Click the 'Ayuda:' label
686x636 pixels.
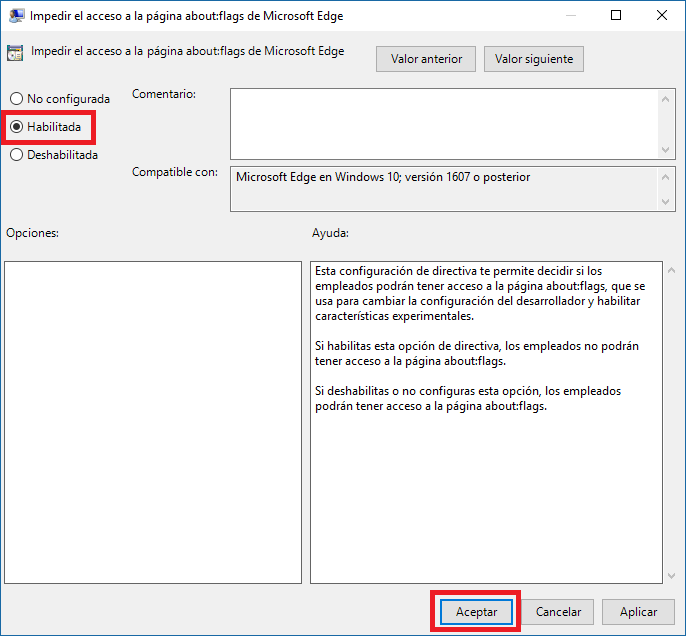tap(330, 233)
